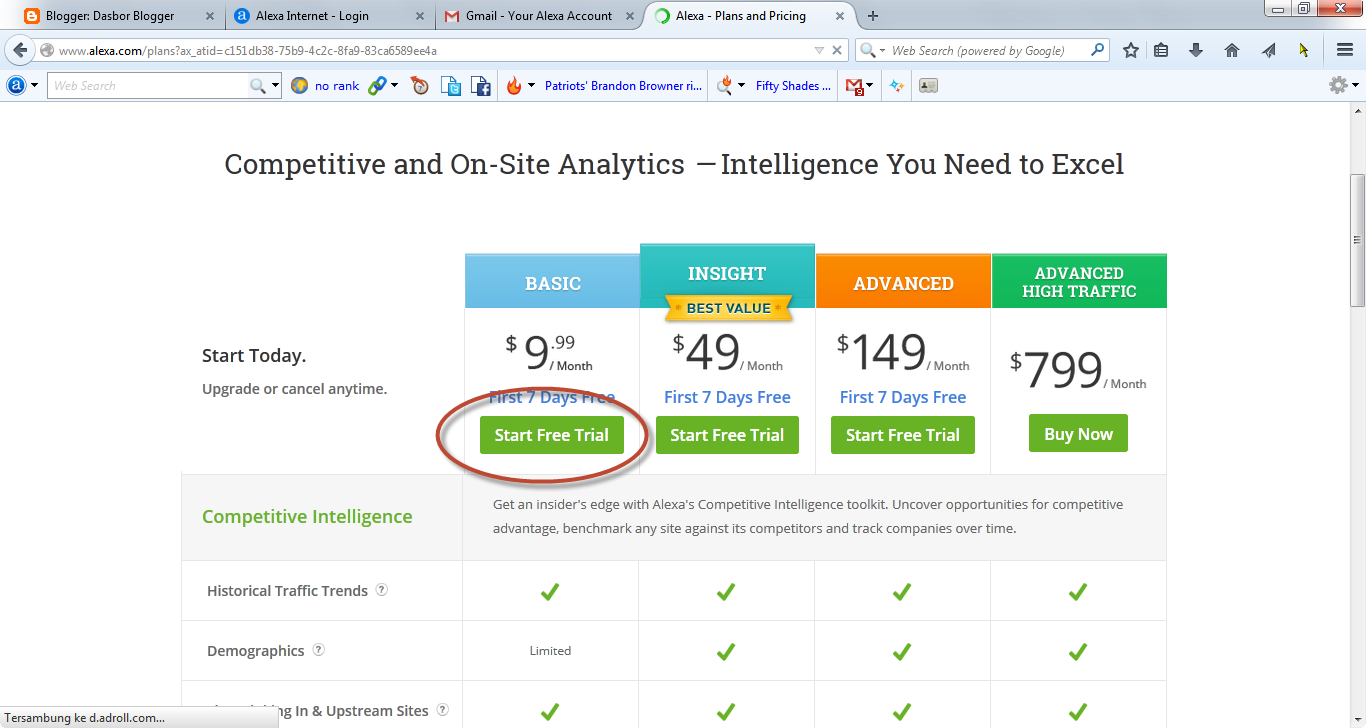Expand the hot pages flame dropdown arrow
Image resolution: width=1366 pixels, height=728 pixels.
[x=532, y=86]
